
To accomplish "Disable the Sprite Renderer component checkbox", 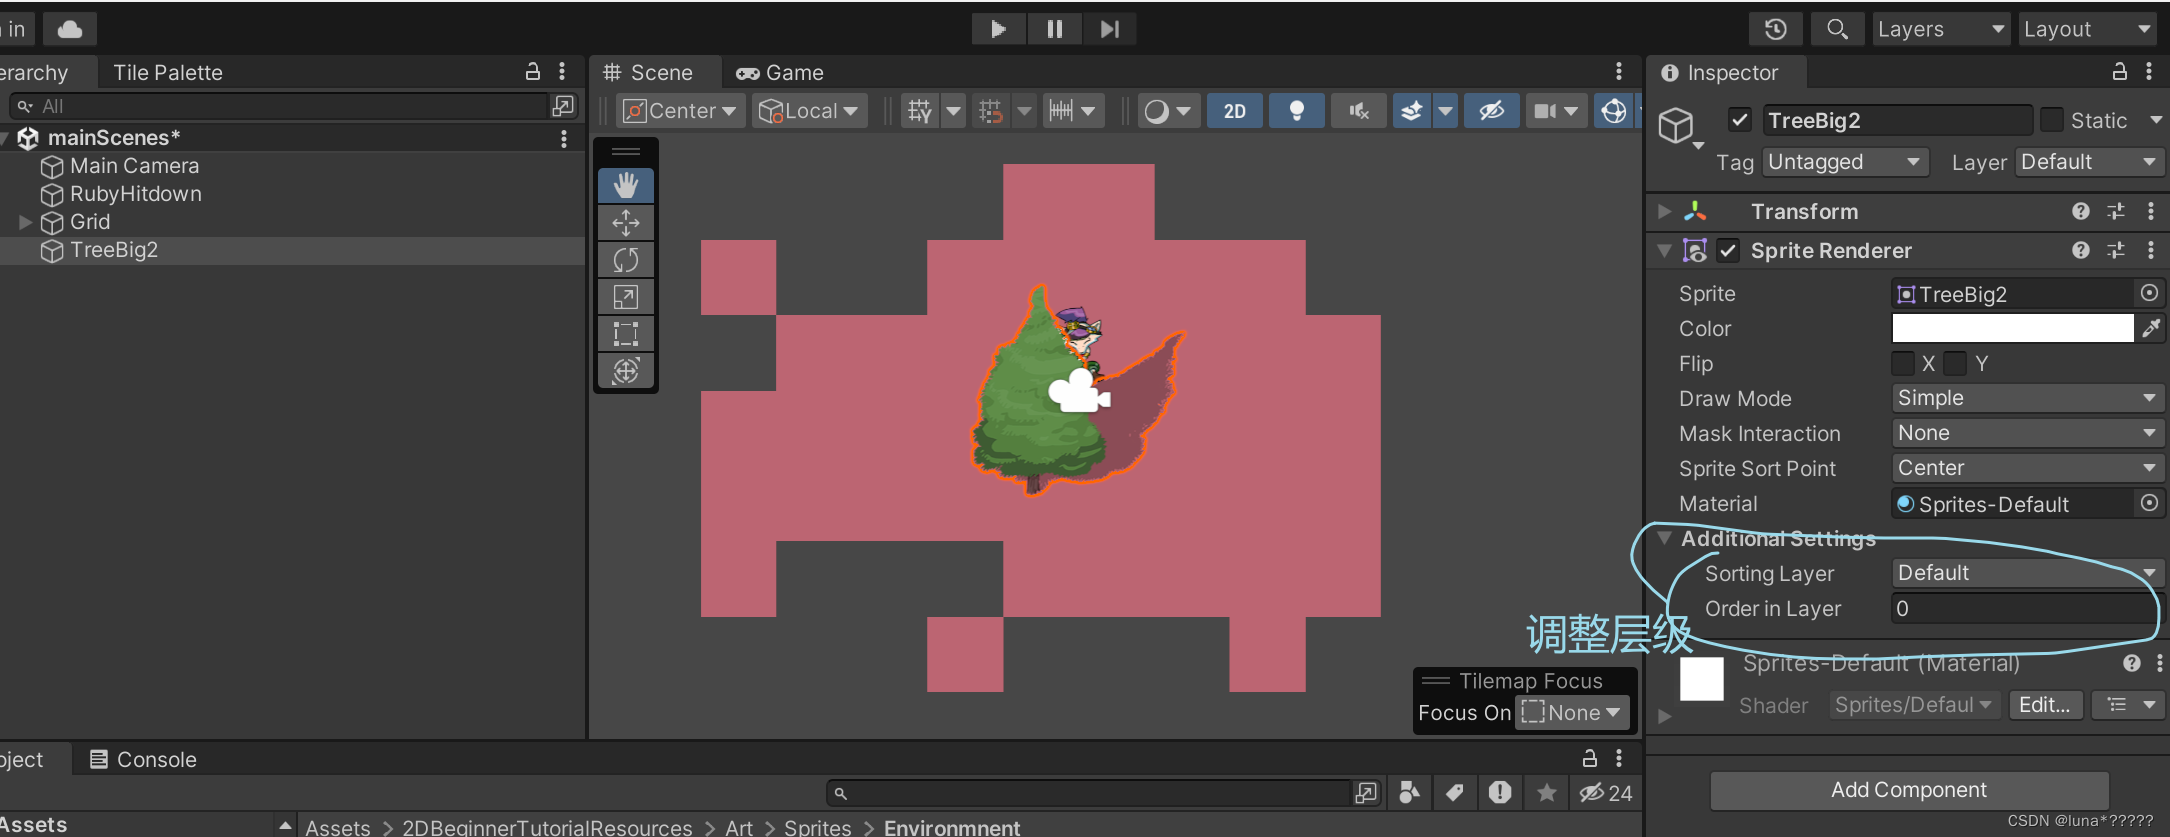I will click(x=1728, y=250).
